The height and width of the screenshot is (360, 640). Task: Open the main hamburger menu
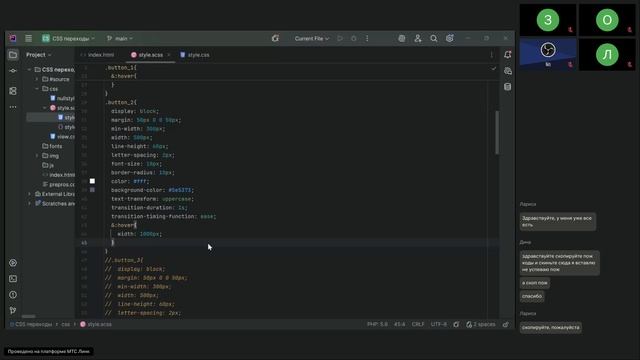tap(28, 38)
